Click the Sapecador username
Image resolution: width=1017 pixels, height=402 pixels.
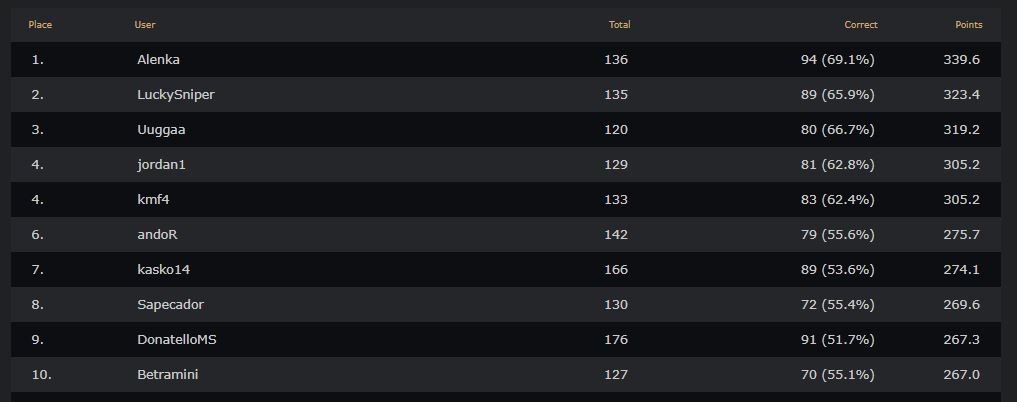[170, 305]
